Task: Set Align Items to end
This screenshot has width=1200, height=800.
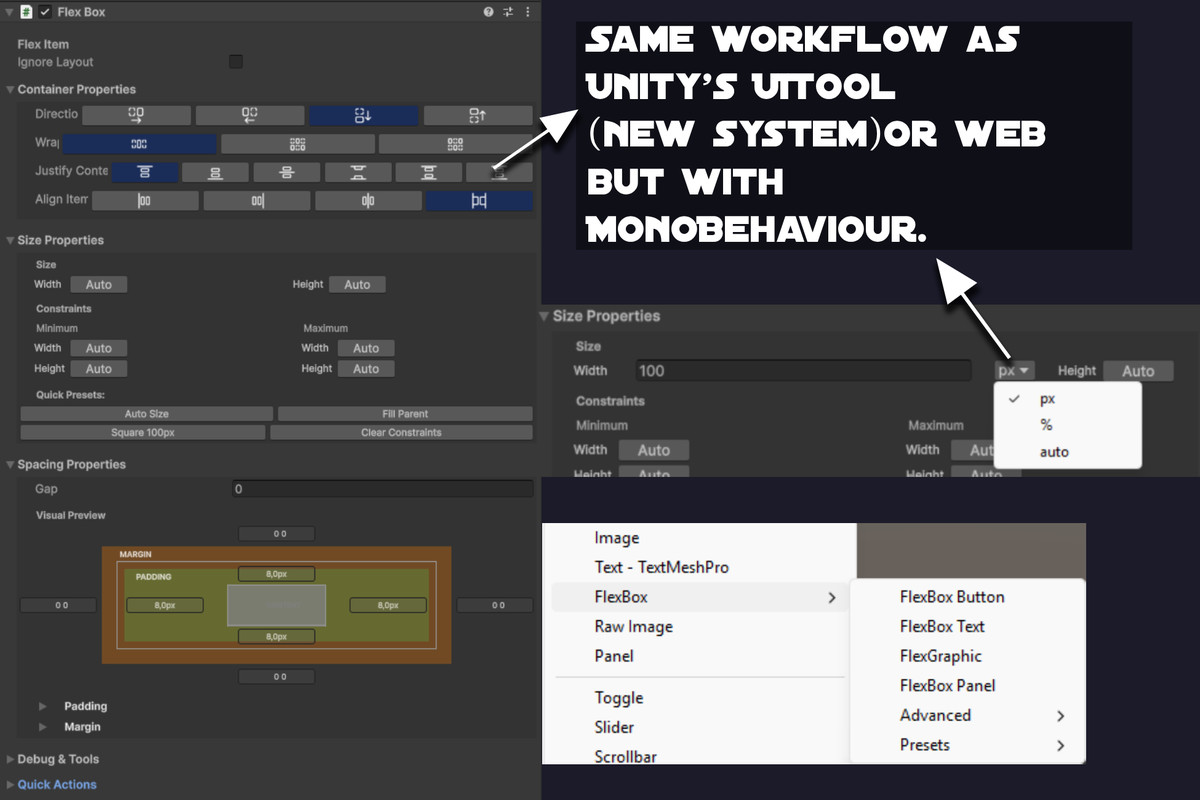Action: (257, 201)
